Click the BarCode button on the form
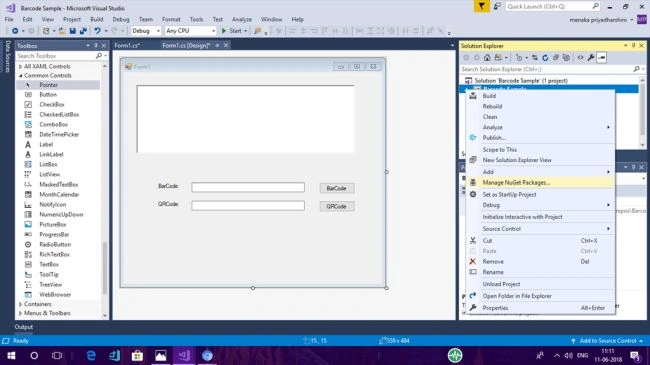 [337, 188]
